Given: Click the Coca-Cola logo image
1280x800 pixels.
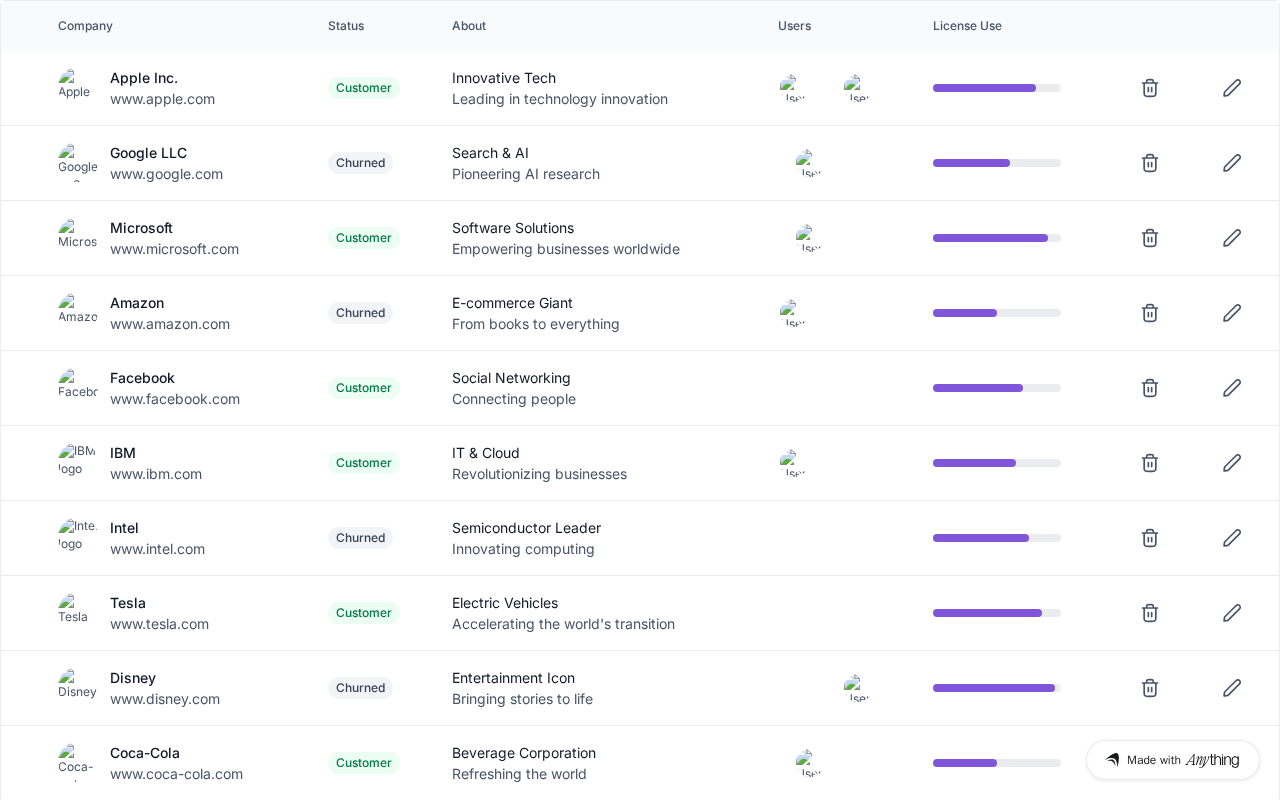Looking at the screenshot, I should [74, 761].
